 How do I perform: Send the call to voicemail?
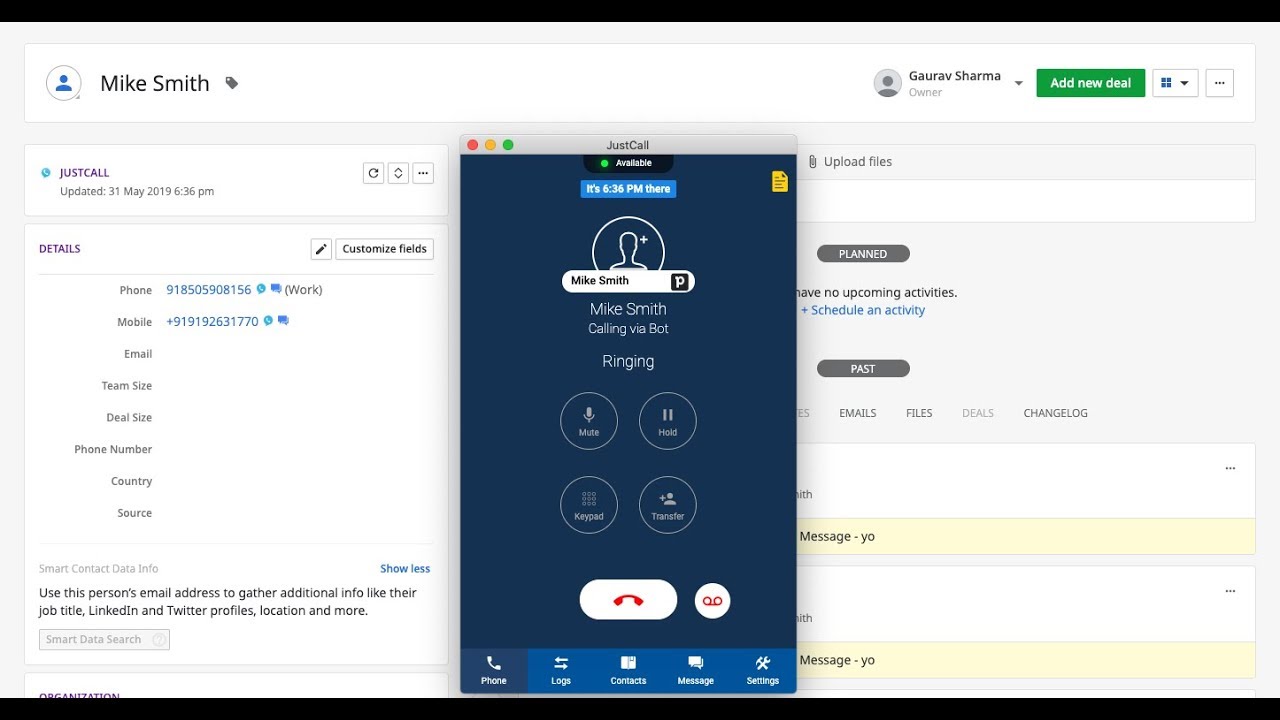coord(712,600)
